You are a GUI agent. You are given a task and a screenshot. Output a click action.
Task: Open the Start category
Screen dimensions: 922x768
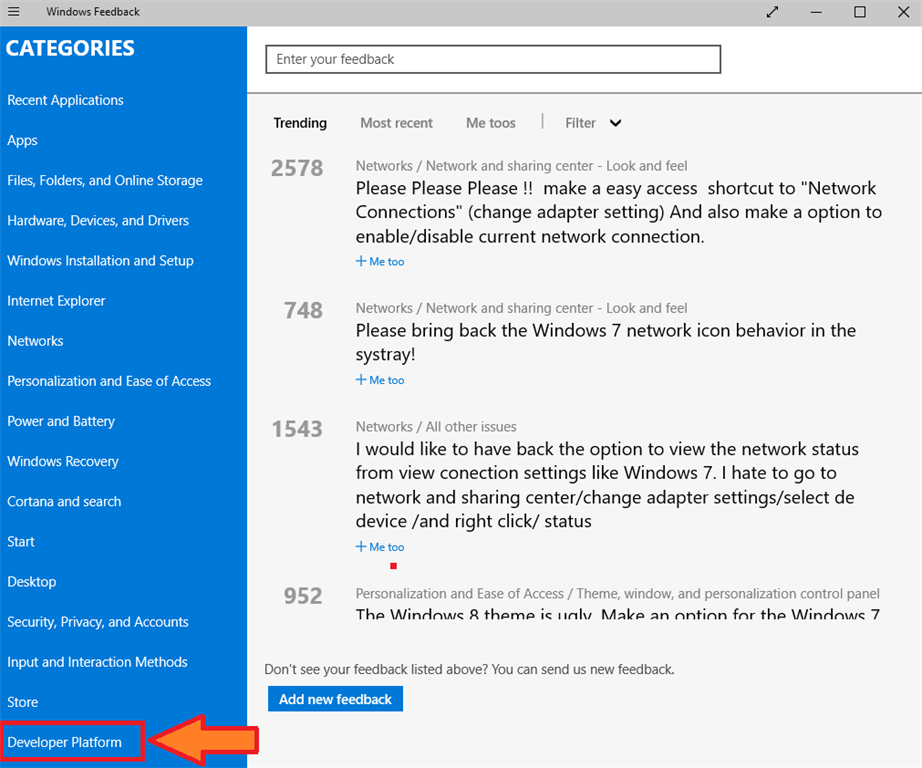[21, 542]
